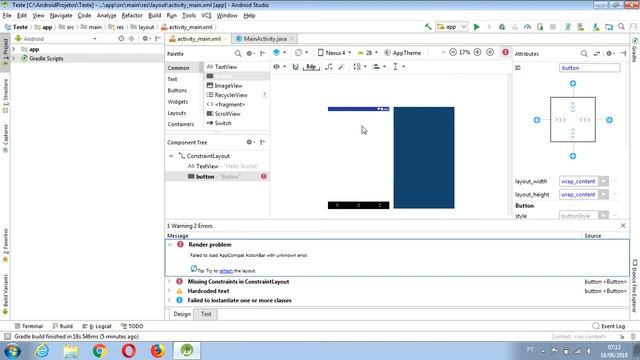Click Infer Constraints magic wand icon
Image resolution: width=640 pixels, height=360 pixels.
341,67
